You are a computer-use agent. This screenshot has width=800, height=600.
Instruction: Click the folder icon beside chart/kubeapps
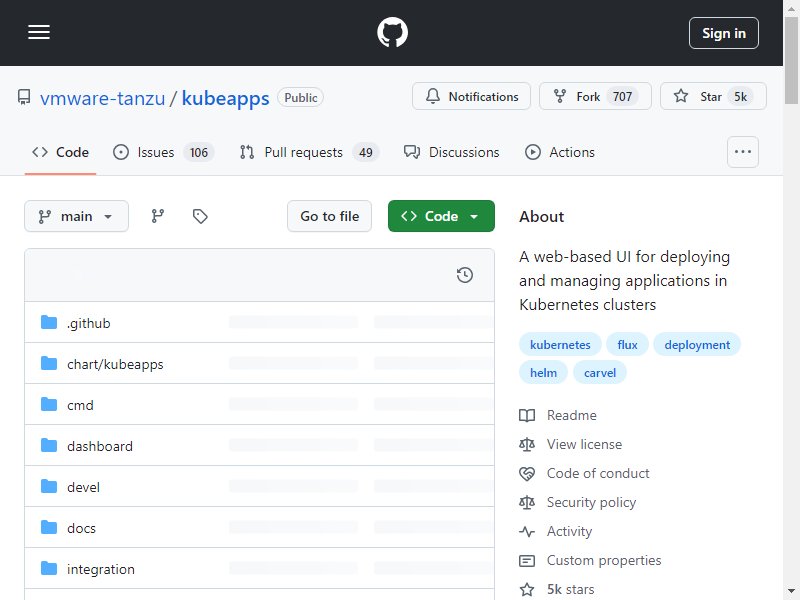tap(49, 363)
